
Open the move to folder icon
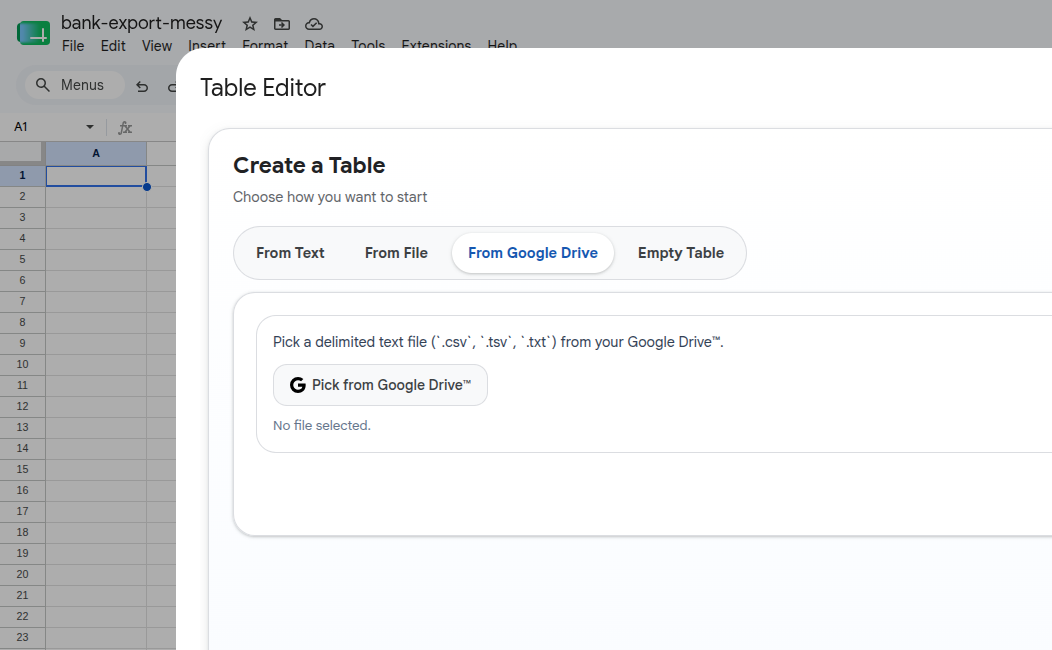coord(282,24)
